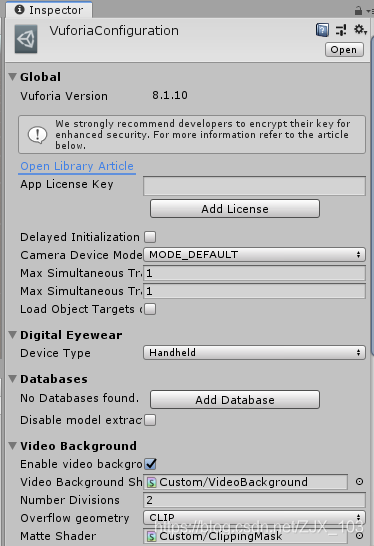
Task: Switch to the Inspector tab
Action: (x=49, y=10)
